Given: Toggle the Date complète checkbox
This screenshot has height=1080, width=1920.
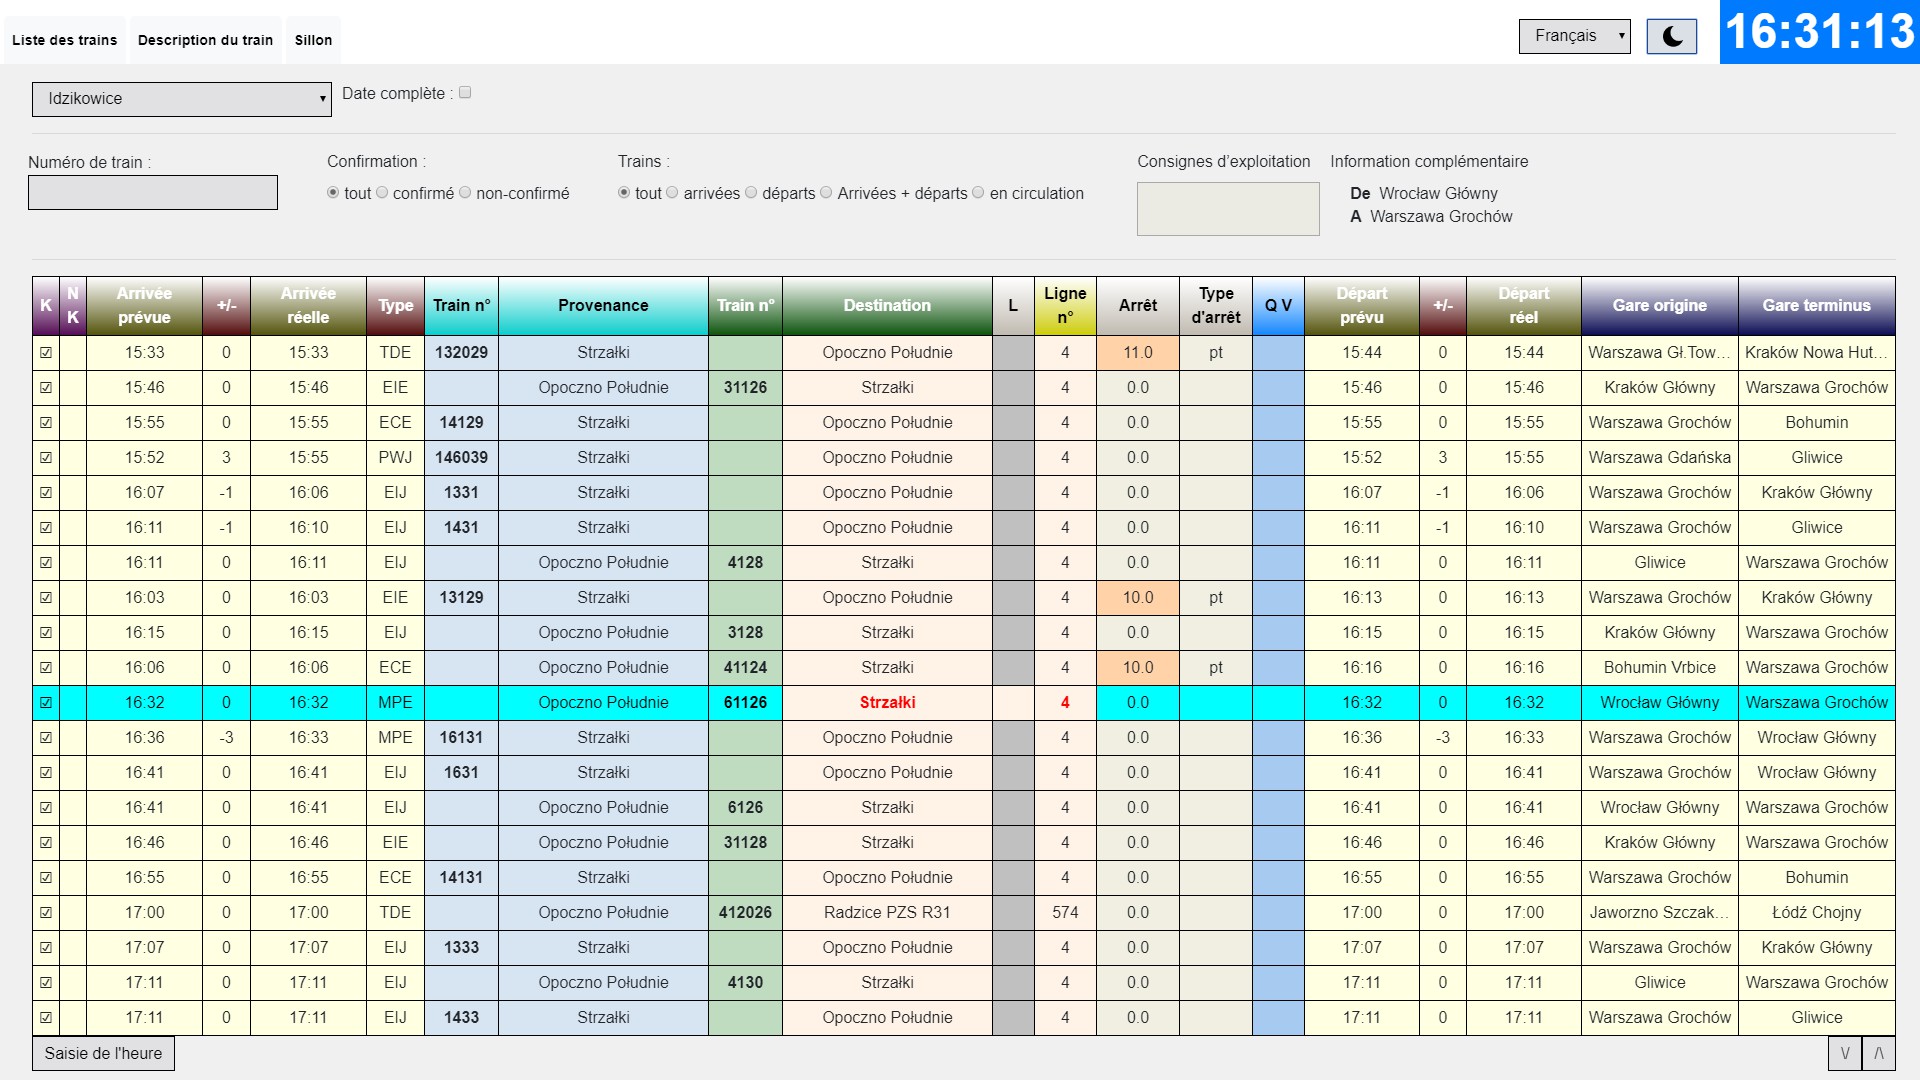Looking at the screenshot, I should [465, 93].
